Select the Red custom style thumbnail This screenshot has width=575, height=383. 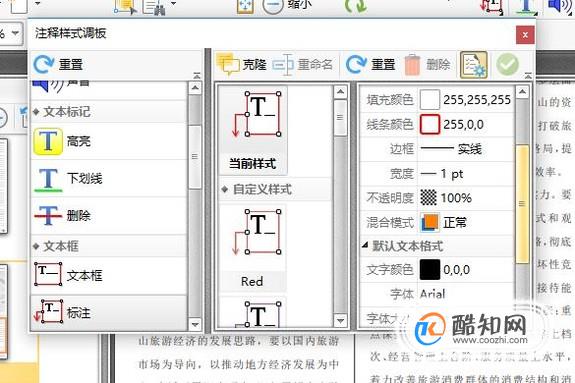pyautogui.click(x=253, y=248)
